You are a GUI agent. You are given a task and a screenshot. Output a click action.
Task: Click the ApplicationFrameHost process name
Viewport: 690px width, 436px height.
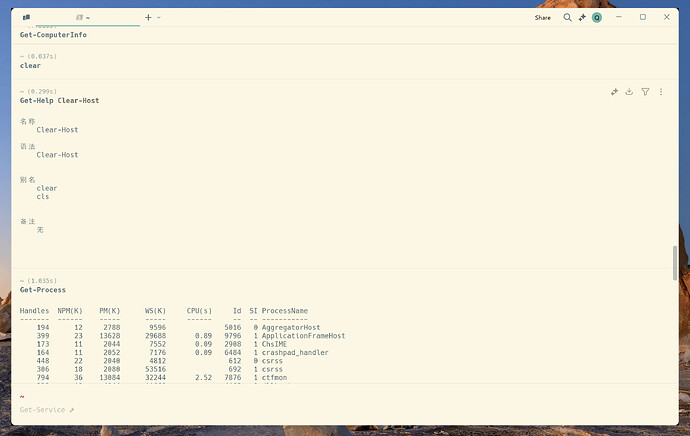[x=303, y=336]
